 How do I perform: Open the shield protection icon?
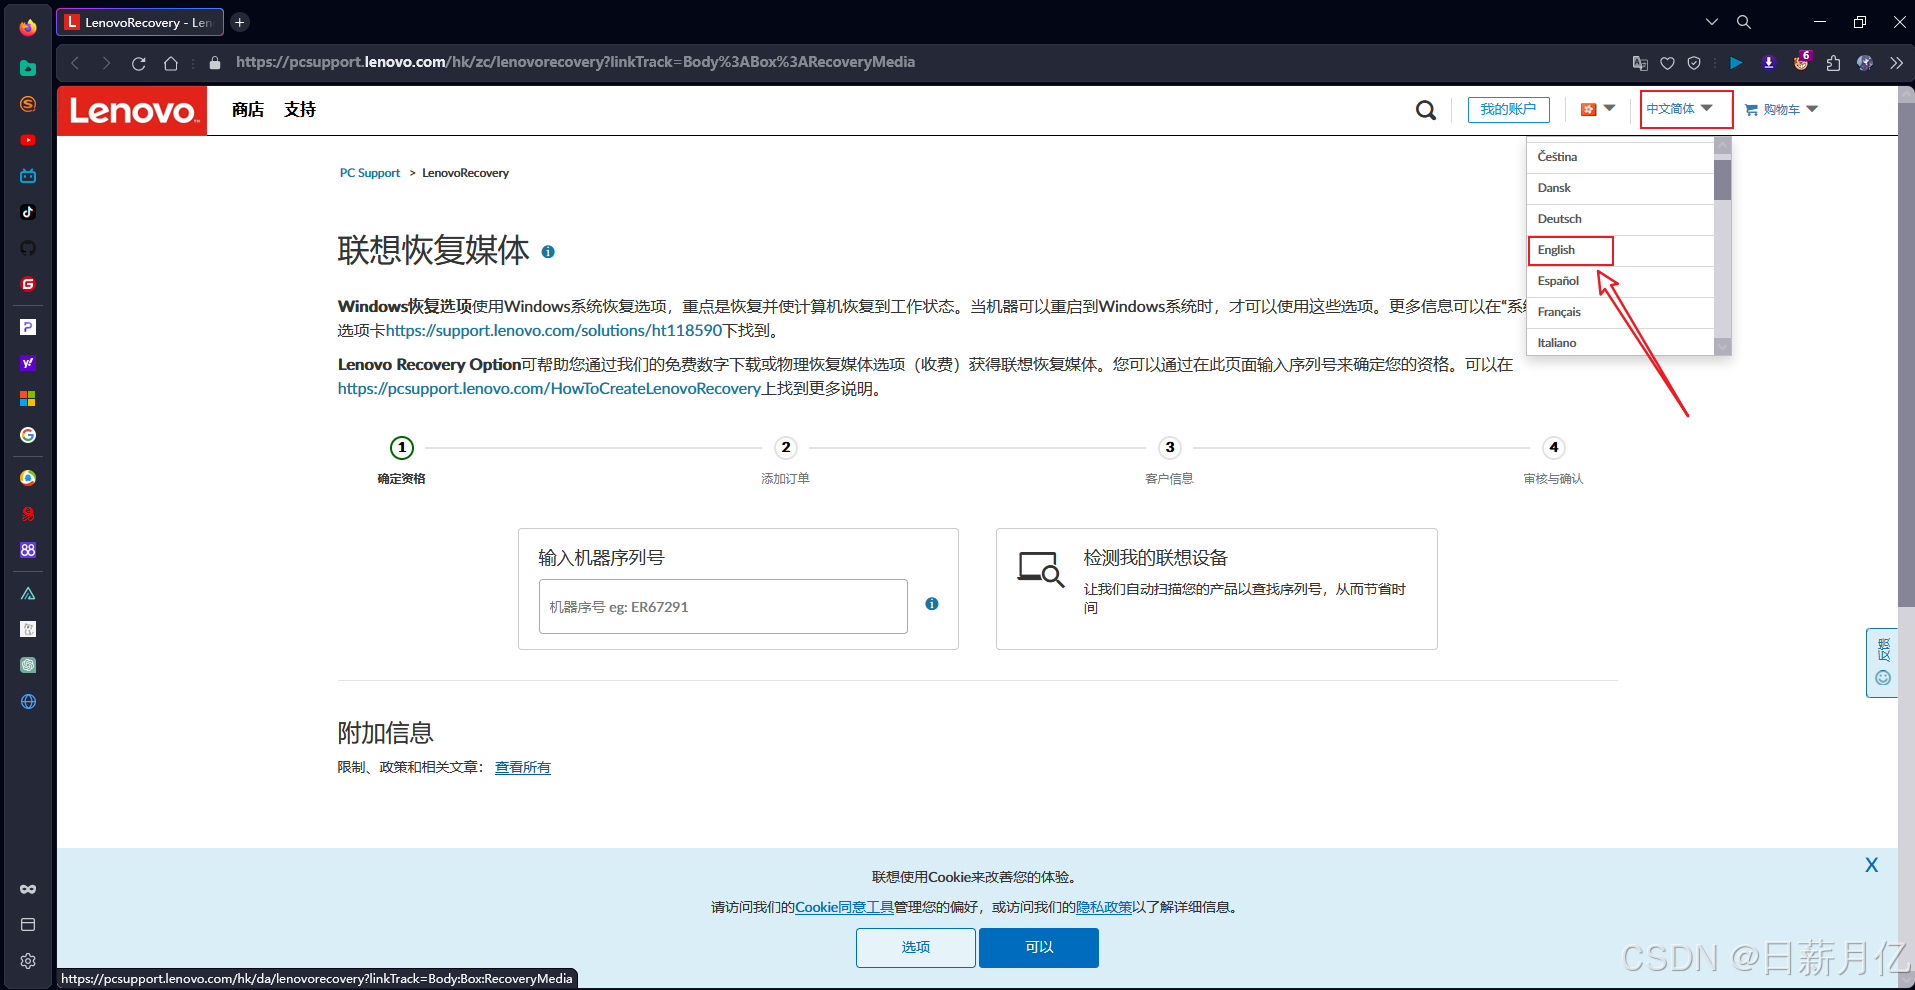[1694, 63]
